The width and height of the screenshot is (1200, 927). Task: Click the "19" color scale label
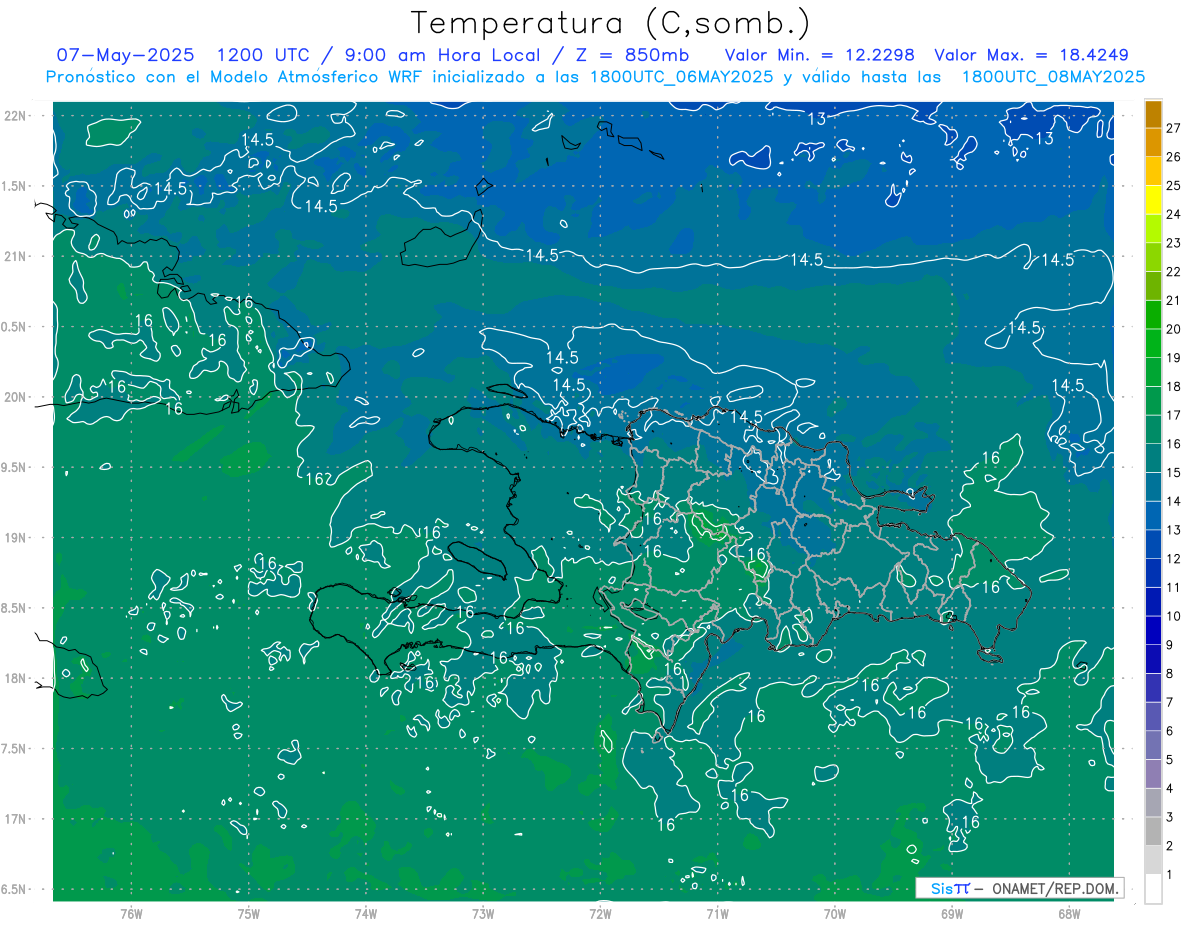pos(1173,358)
